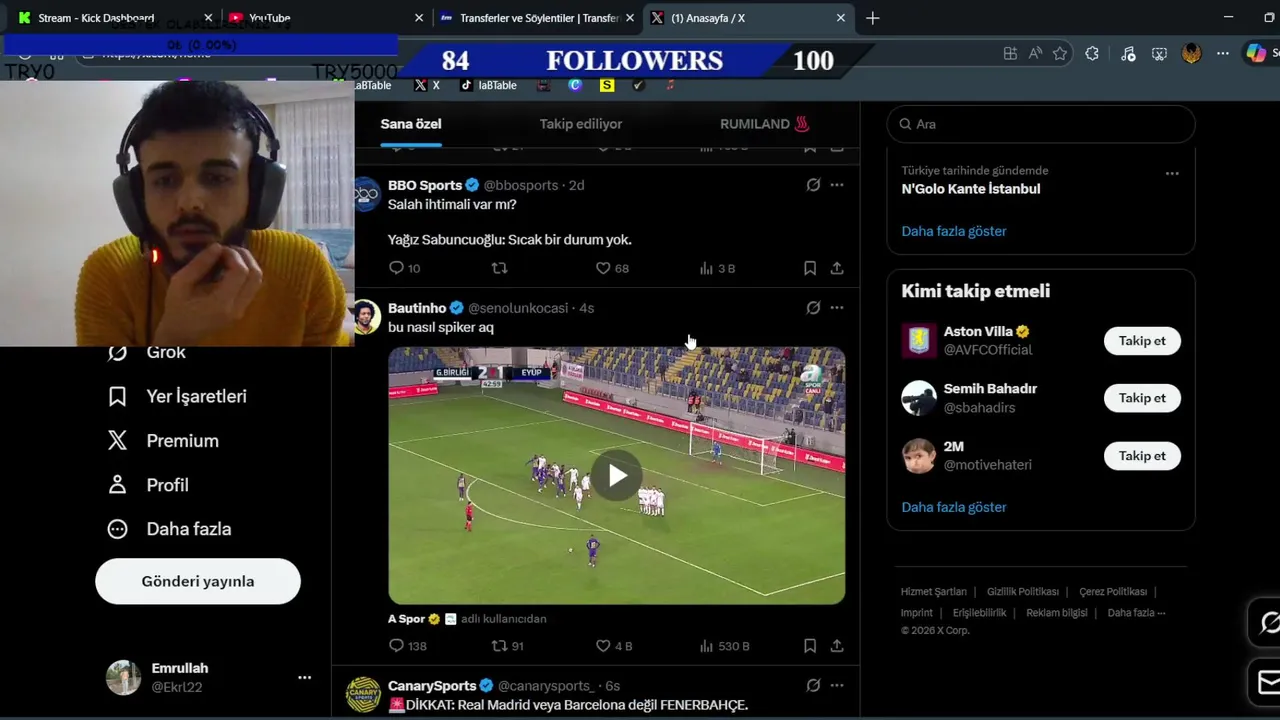1280x720 pixels.
Task: View analytics of BBO Sports post
Action: 717,268
